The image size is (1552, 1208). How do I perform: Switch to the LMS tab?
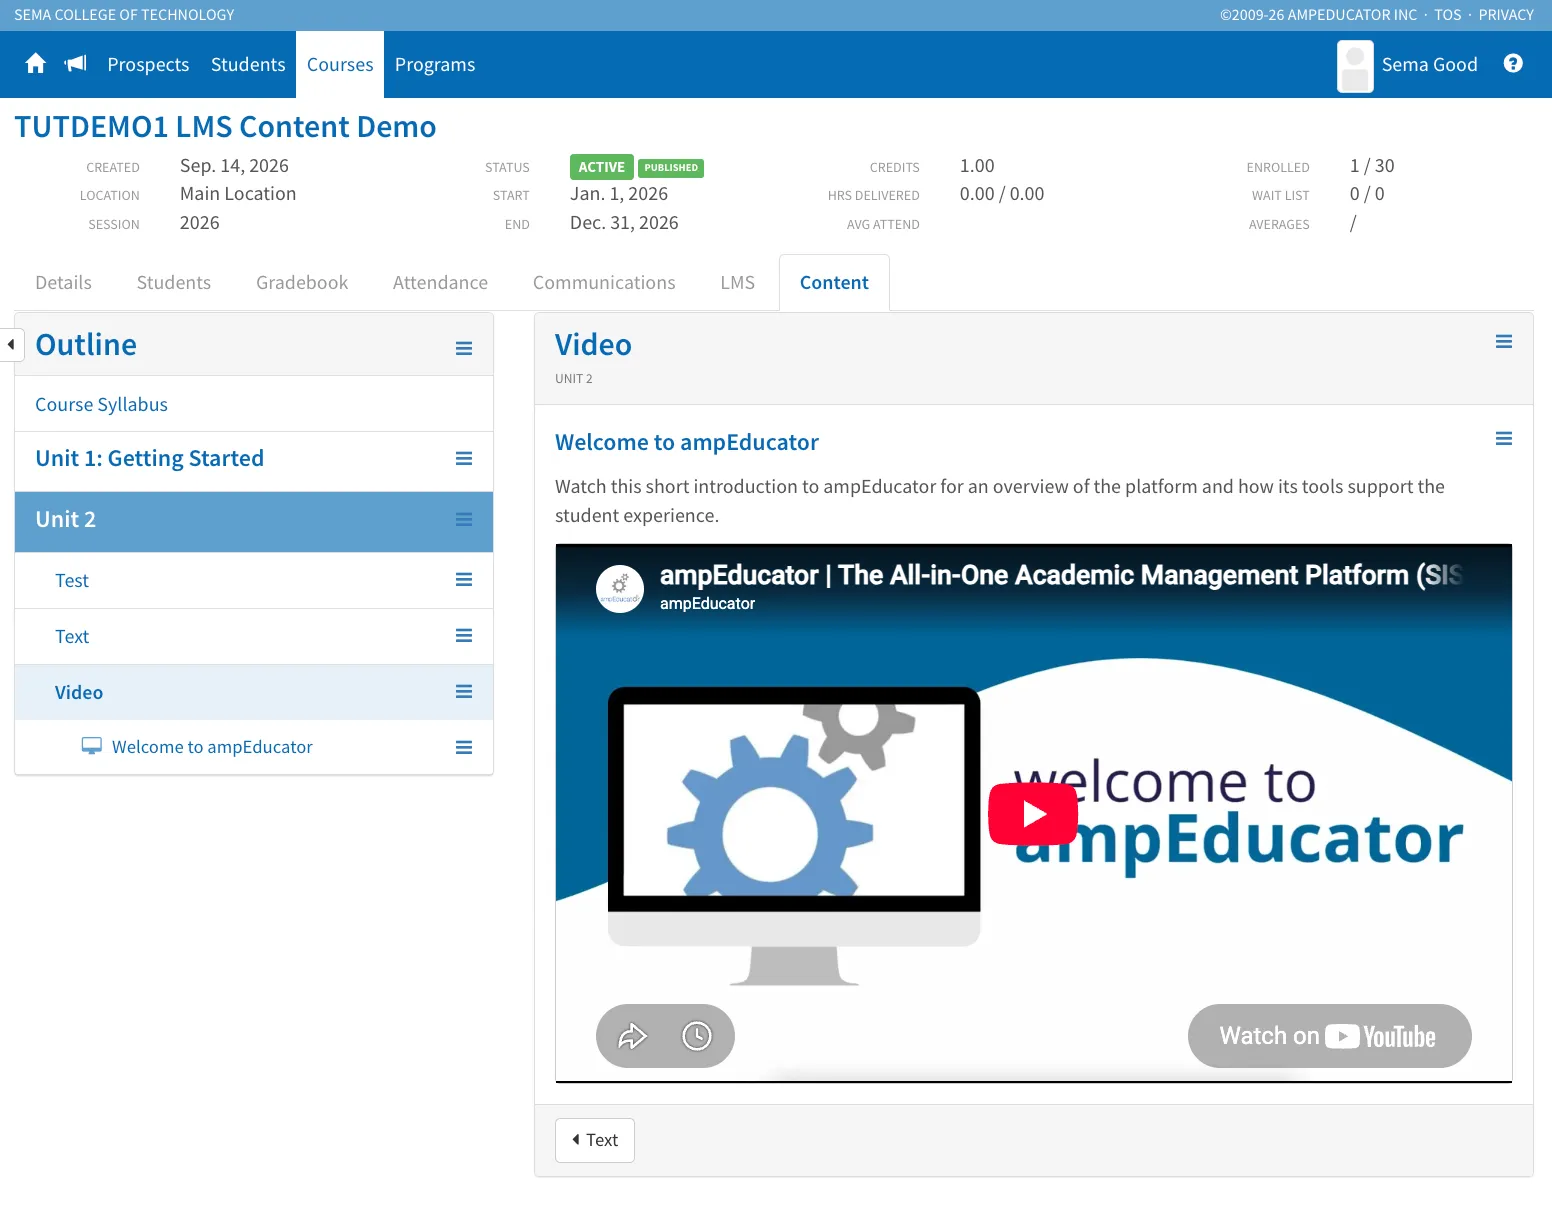(x=738, y=283)
